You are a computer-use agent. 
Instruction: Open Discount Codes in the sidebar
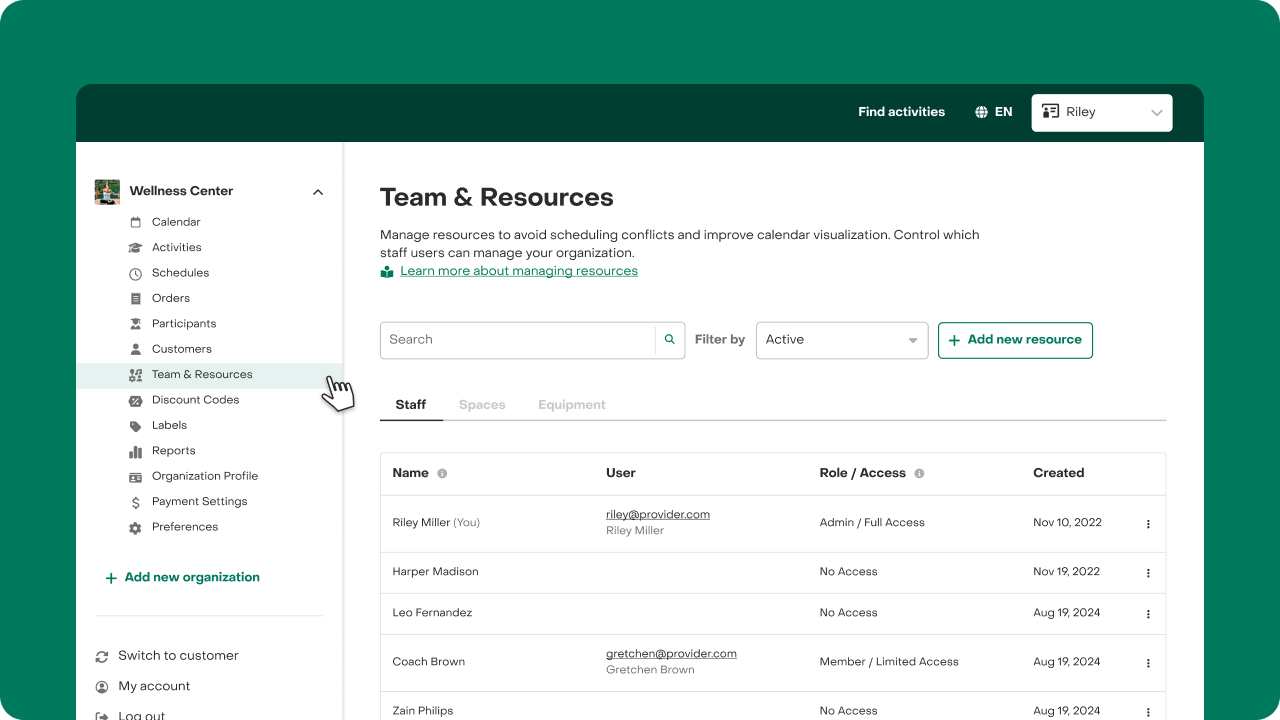tap(196, 400)
